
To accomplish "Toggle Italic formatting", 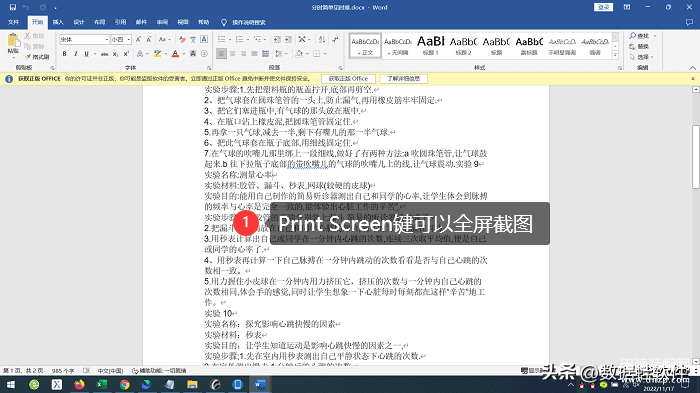I will [75, 54].
